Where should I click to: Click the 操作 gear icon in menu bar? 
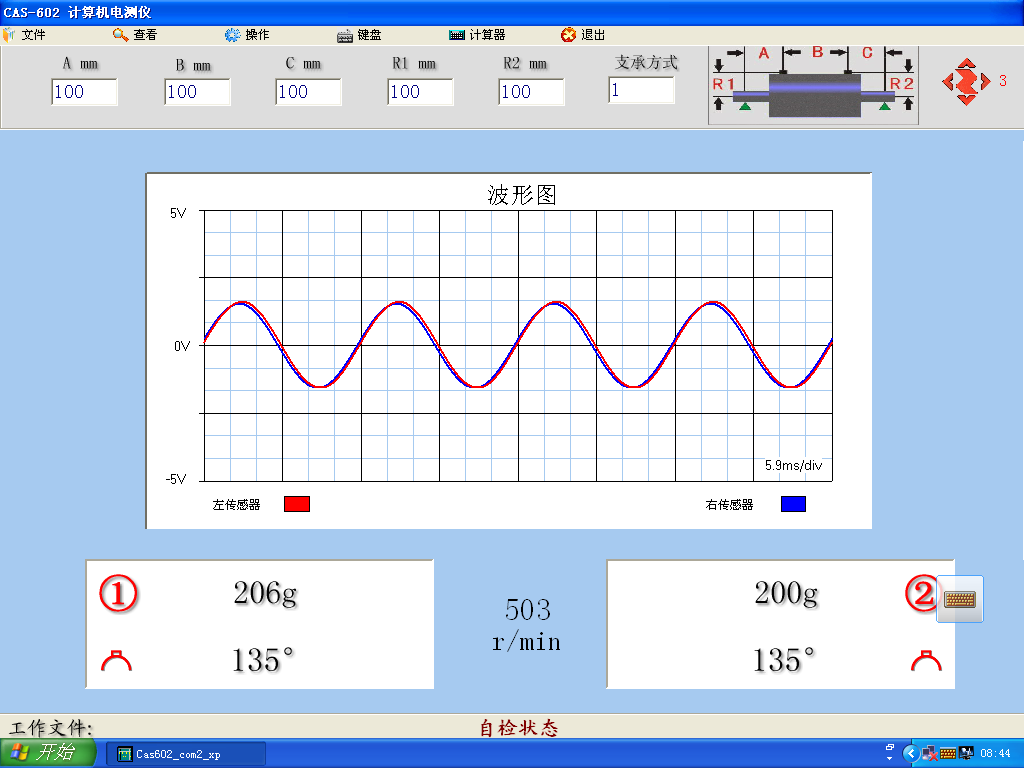tap(232, 35)
